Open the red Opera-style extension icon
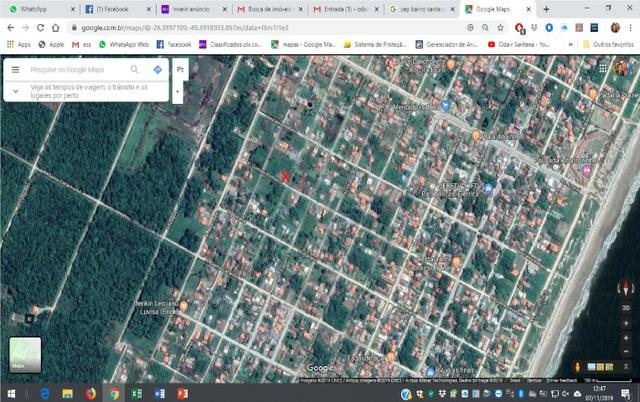 tap(519, 28)
